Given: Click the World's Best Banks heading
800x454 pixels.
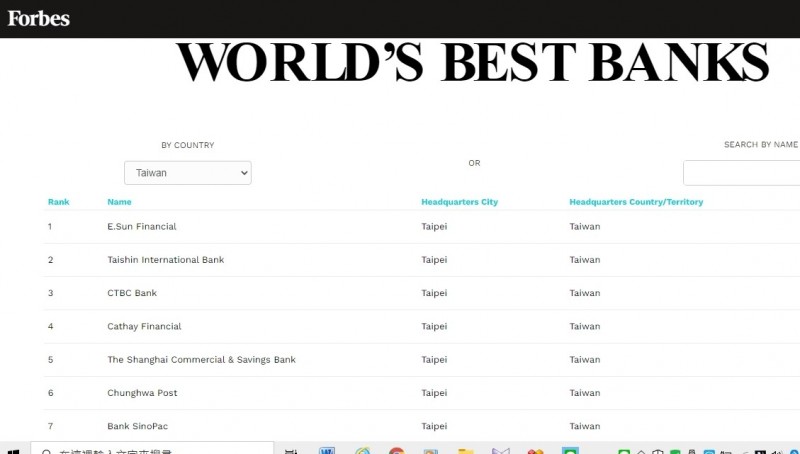Looking at the screenshot, I should (472, 63).
